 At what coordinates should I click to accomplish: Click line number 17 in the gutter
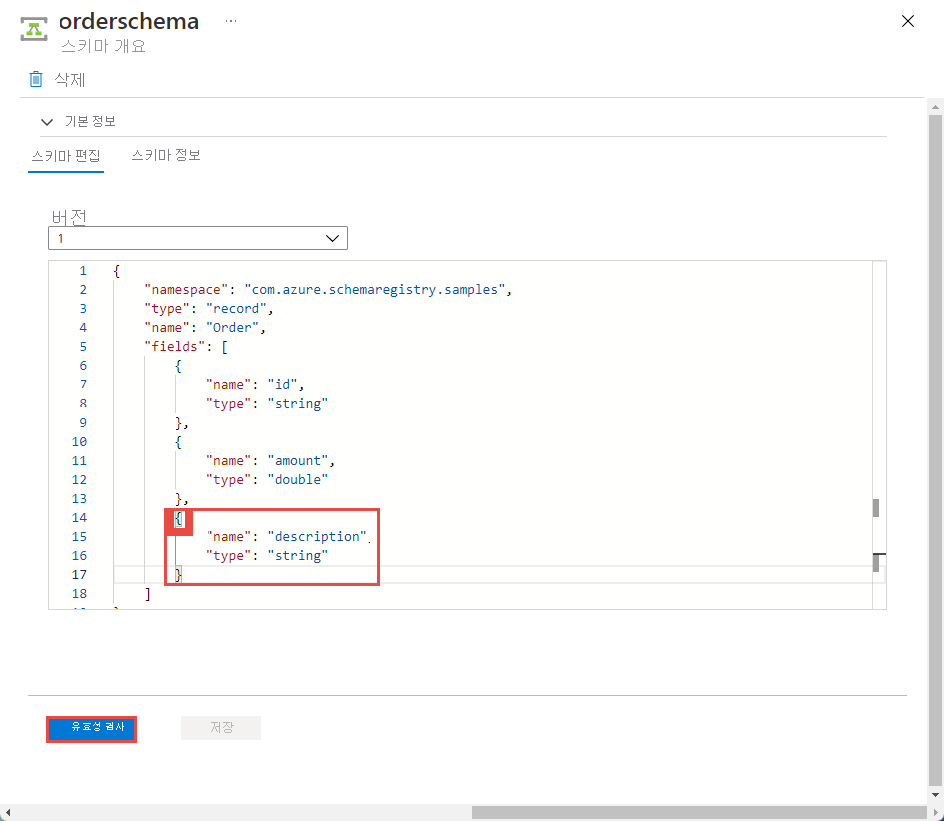(79, 575)
